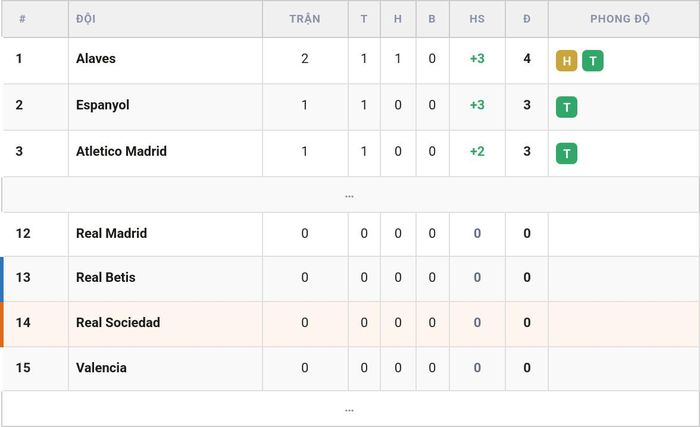Open the Real Betis team link
Viewport: 700px width, 427px height.
[106, 277]
